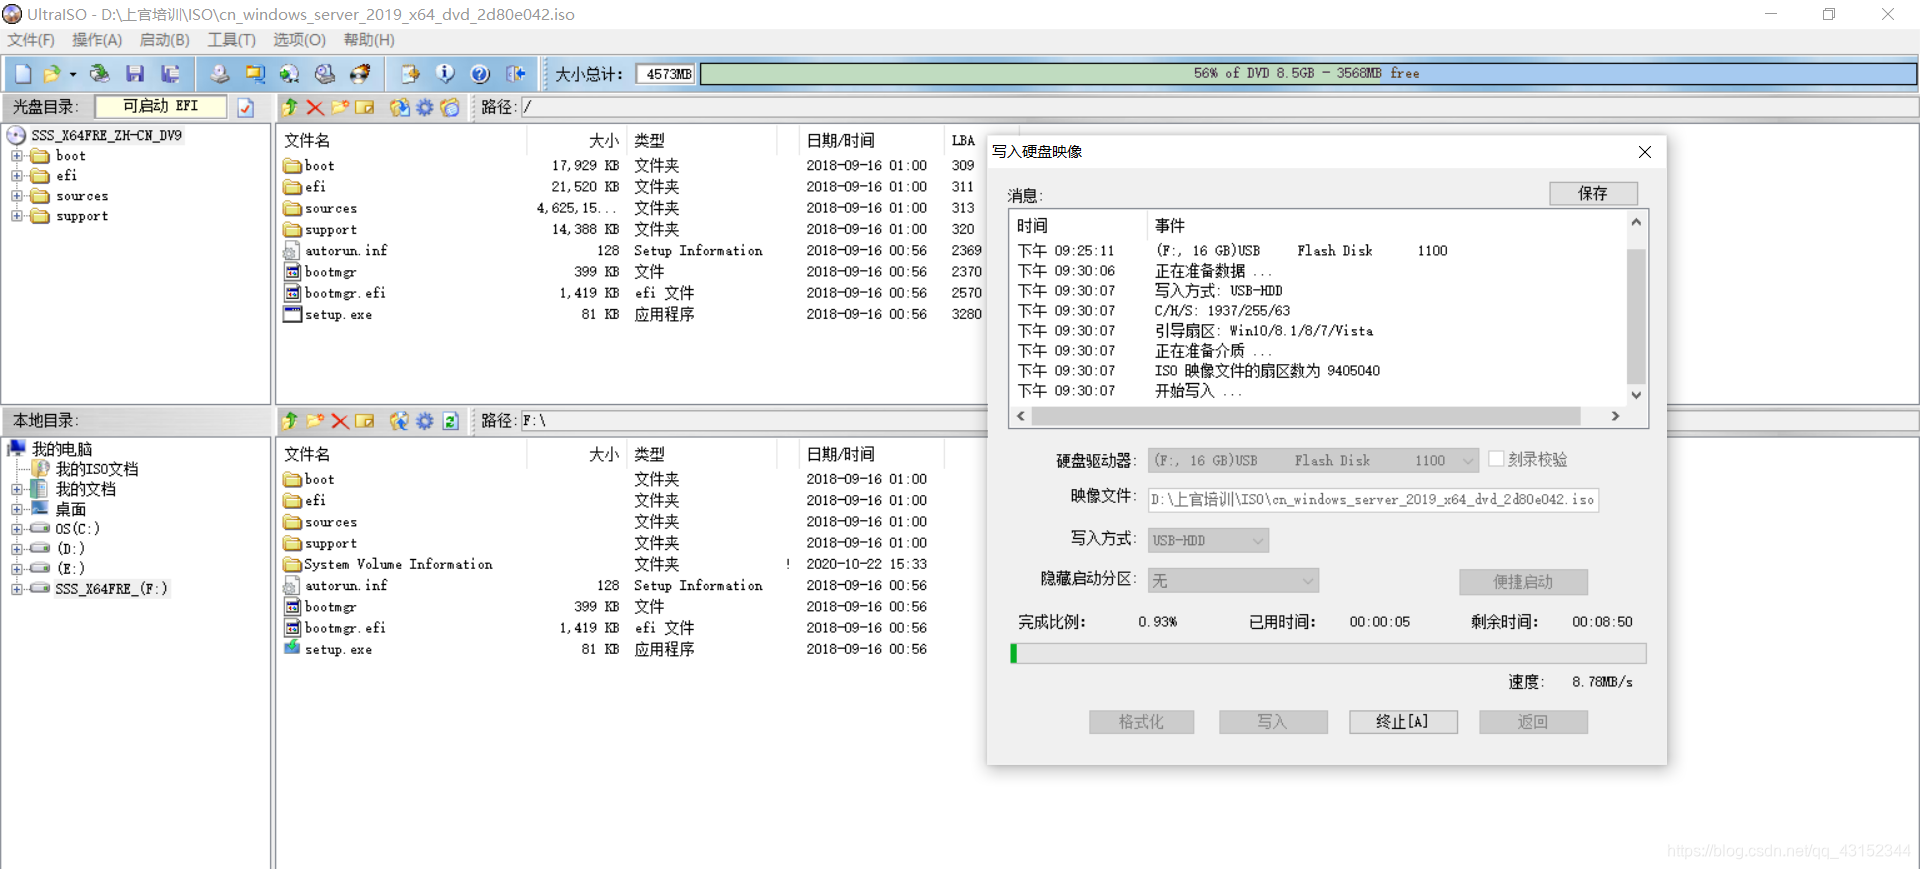Open the 硬盘驱动器 drive dropdown

click(1468, 461)
